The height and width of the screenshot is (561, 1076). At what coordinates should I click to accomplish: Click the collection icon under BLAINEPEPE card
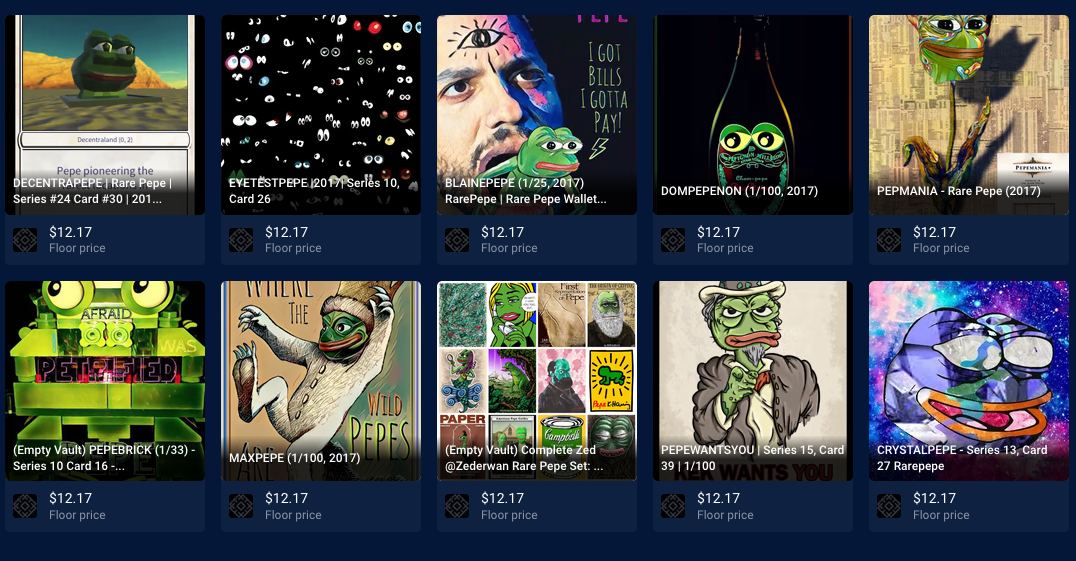tap(457, 240)
